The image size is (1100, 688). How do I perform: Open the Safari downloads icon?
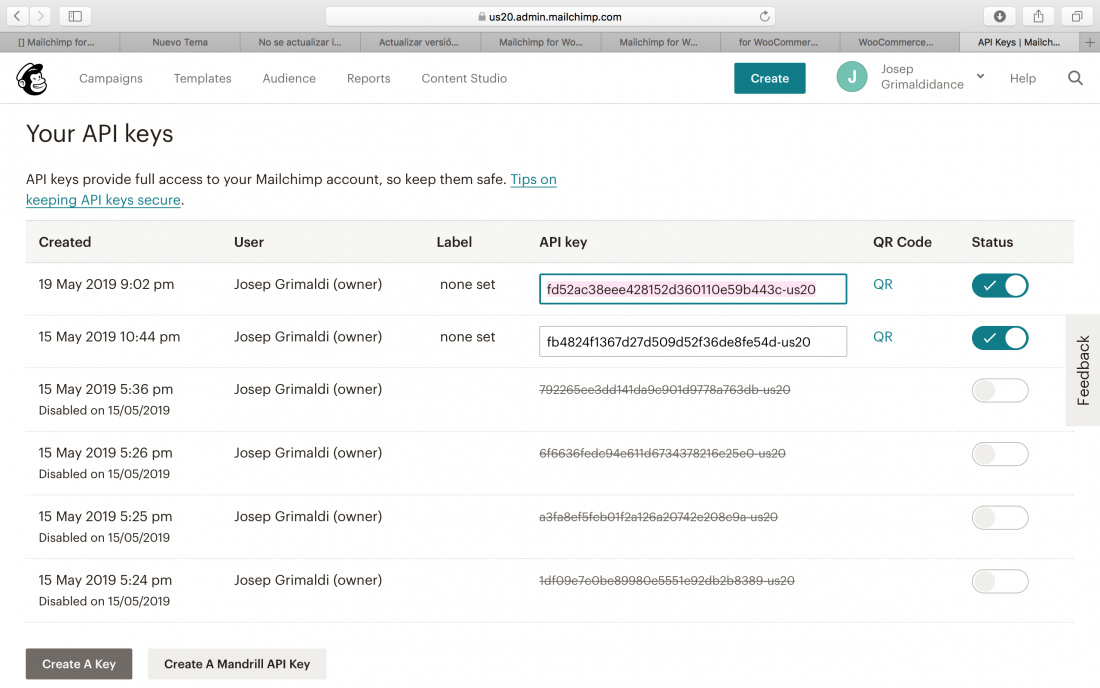coord(1000,16)
